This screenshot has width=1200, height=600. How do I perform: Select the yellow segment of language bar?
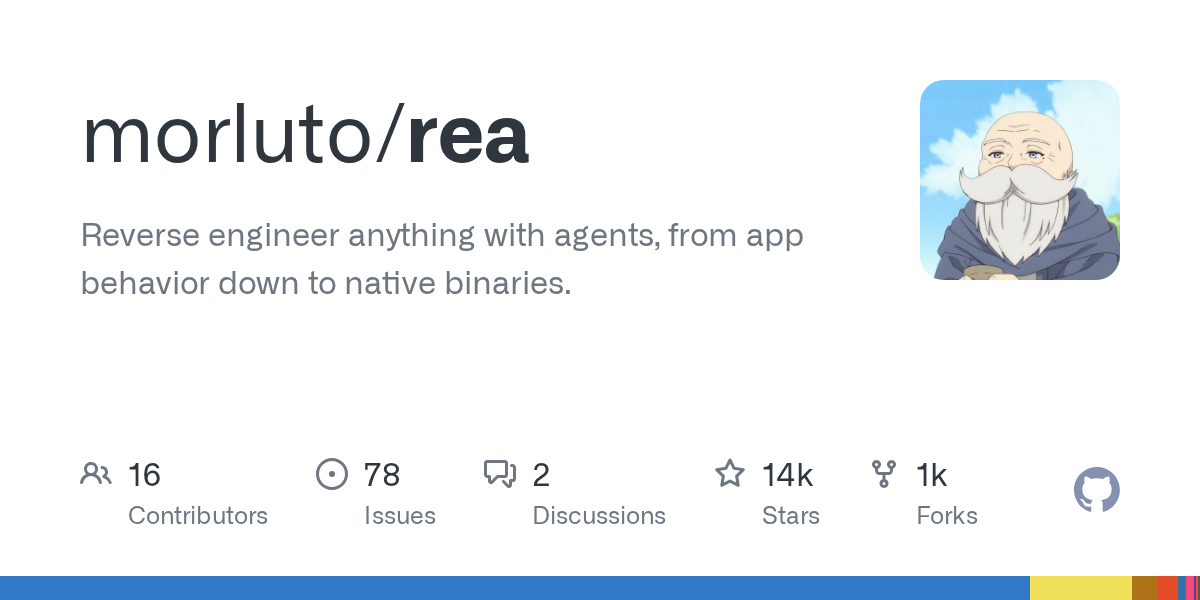click(x=1081, y=588)
